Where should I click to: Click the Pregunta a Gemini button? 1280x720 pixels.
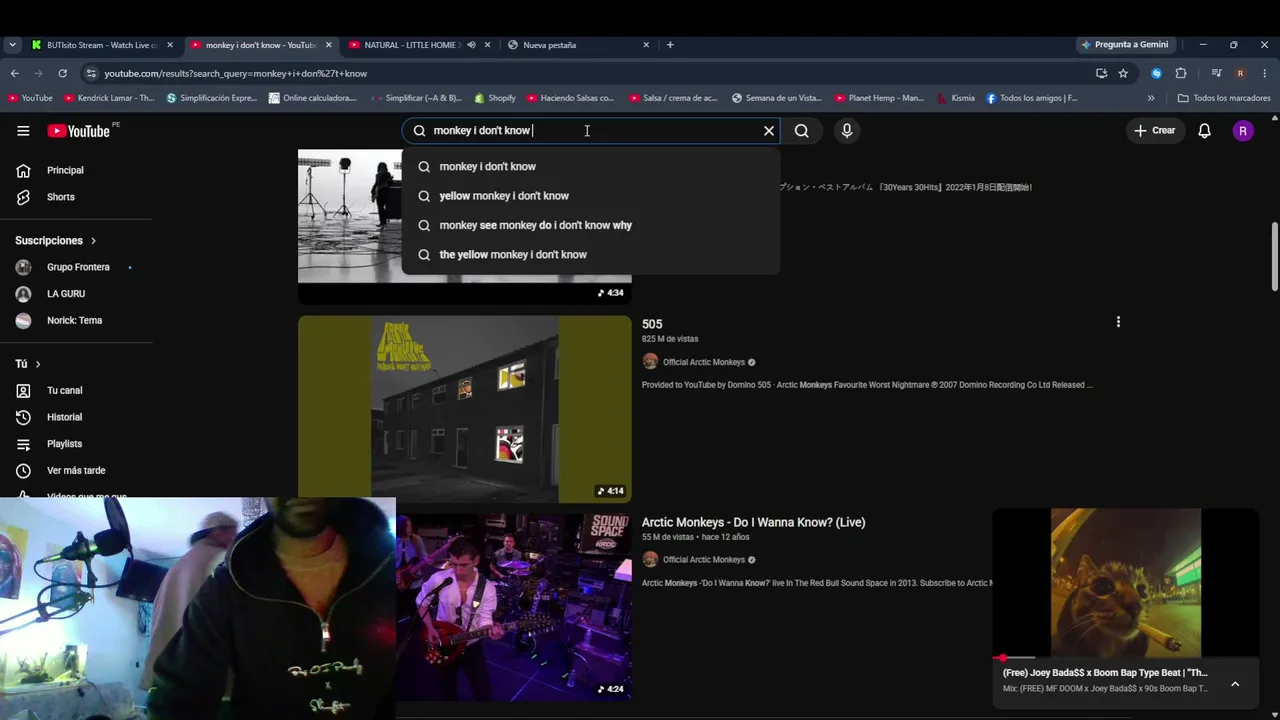1125,45
